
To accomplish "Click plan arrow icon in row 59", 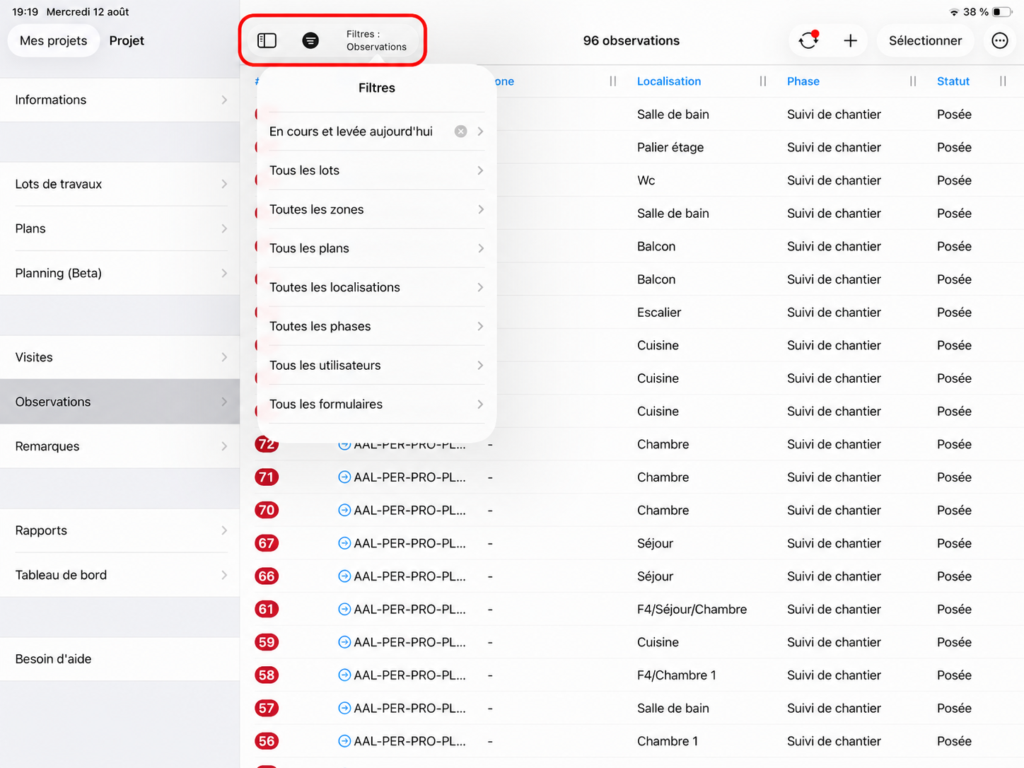I will 344,642.
